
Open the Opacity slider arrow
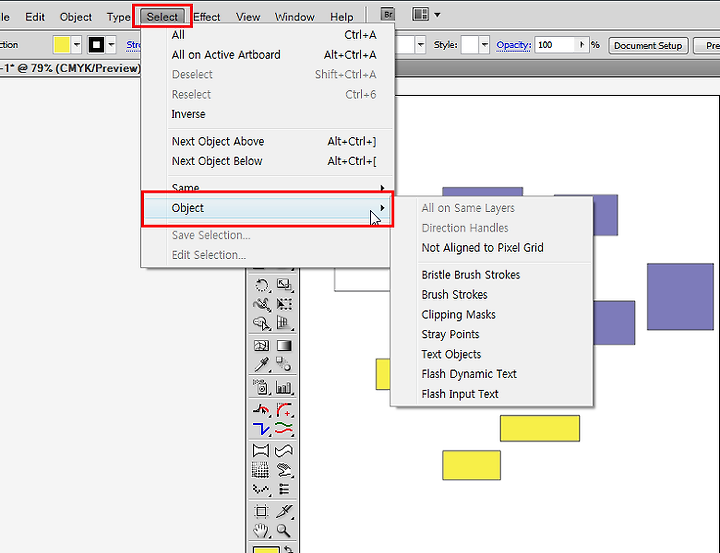point(582,45)
